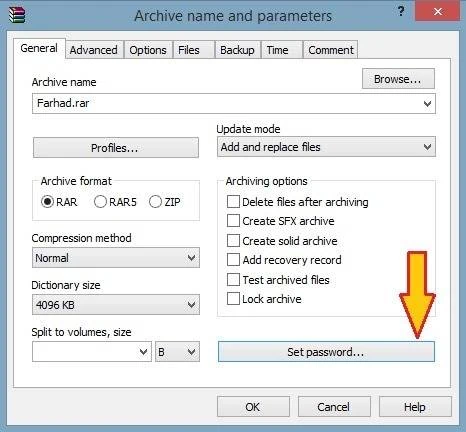Close the Archive name and parameters dialog

point(438,12)
